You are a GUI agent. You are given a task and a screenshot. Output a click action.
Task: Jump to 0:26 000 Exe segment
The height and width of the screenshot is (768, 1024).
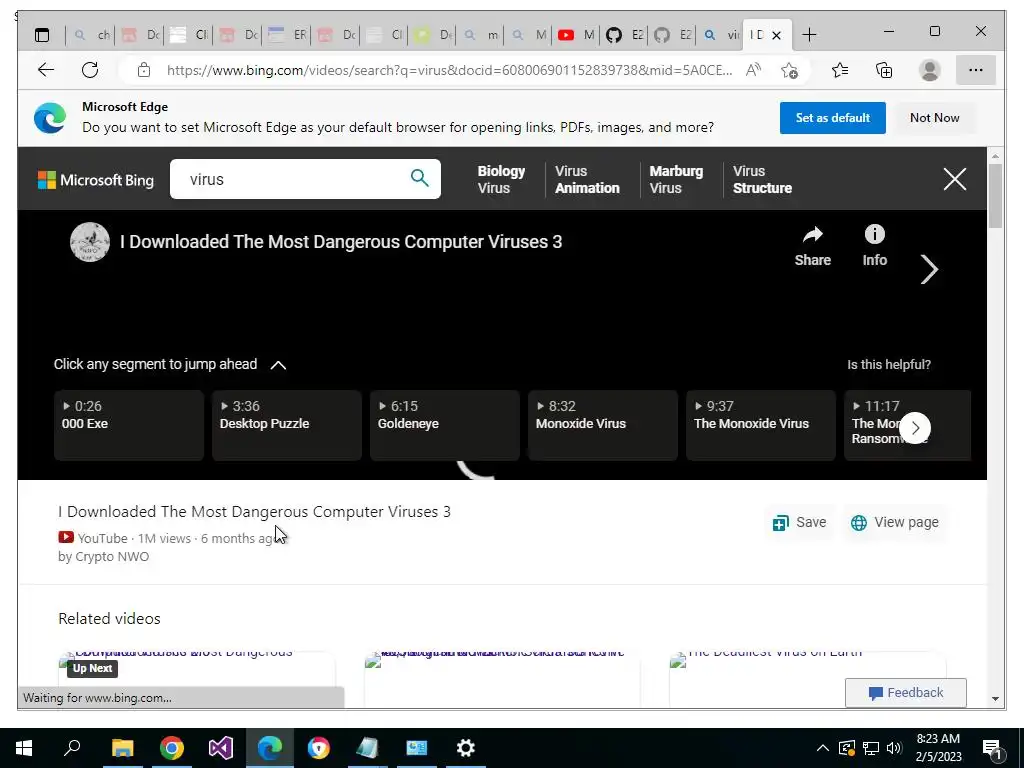point(129,425)
